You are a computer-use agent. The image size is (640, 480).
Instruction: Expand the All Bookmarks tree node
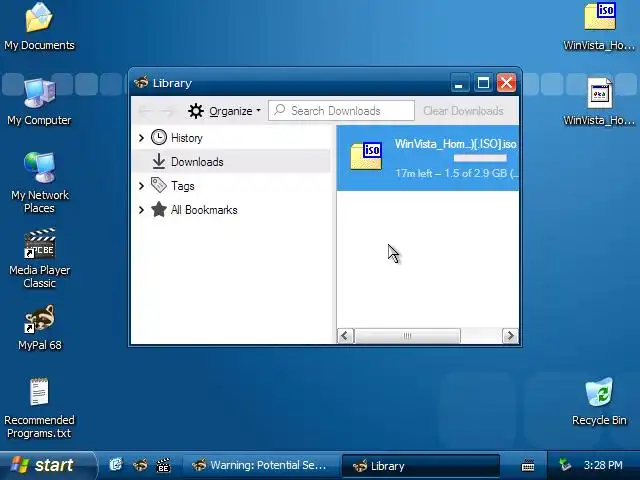coord(141,210)
